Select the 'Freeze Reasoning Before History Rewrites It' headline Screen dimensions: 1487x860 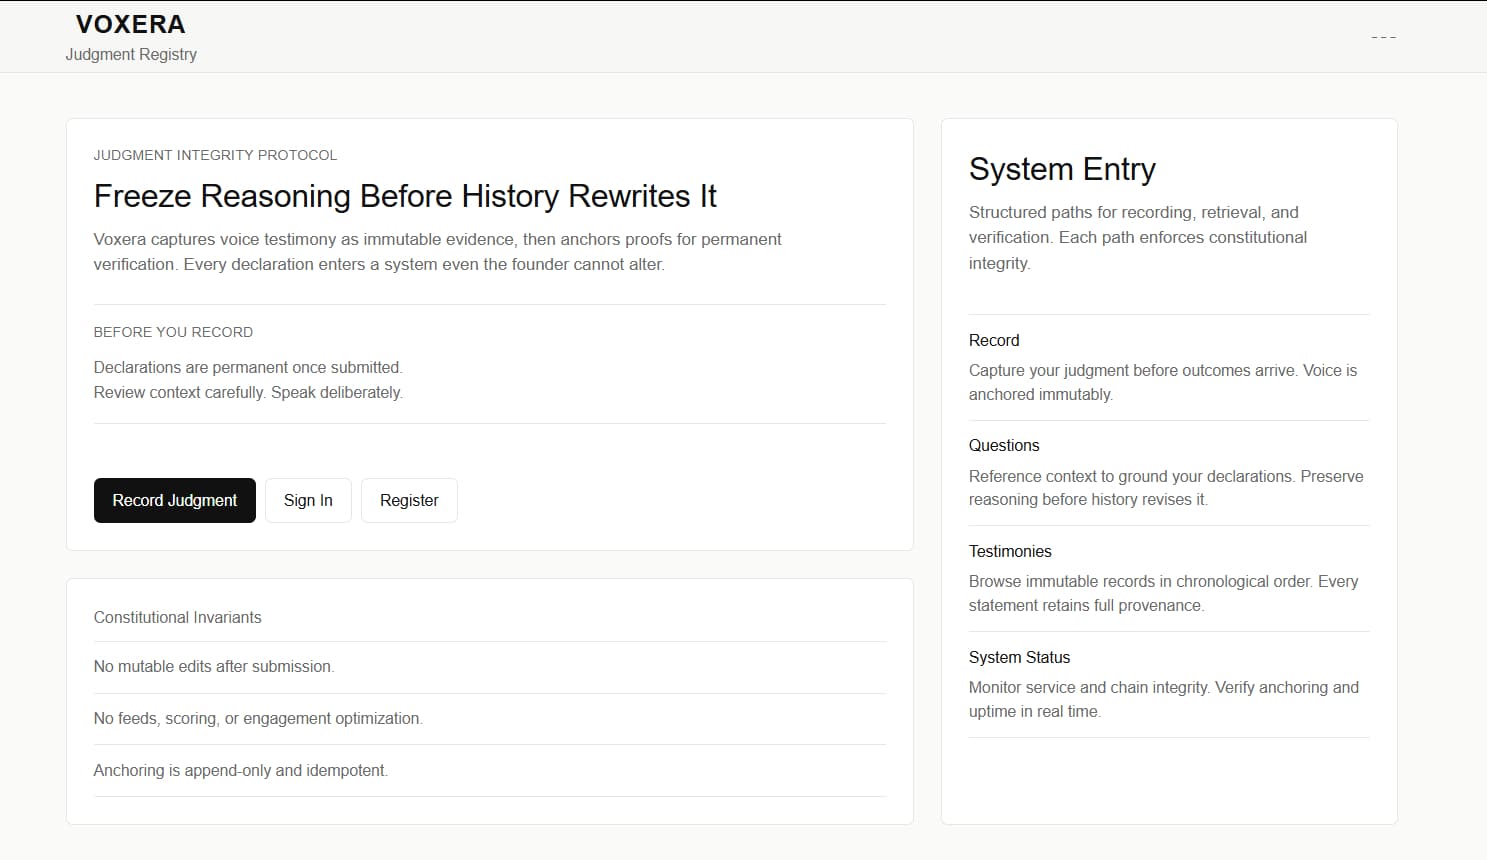click(405, 196)
